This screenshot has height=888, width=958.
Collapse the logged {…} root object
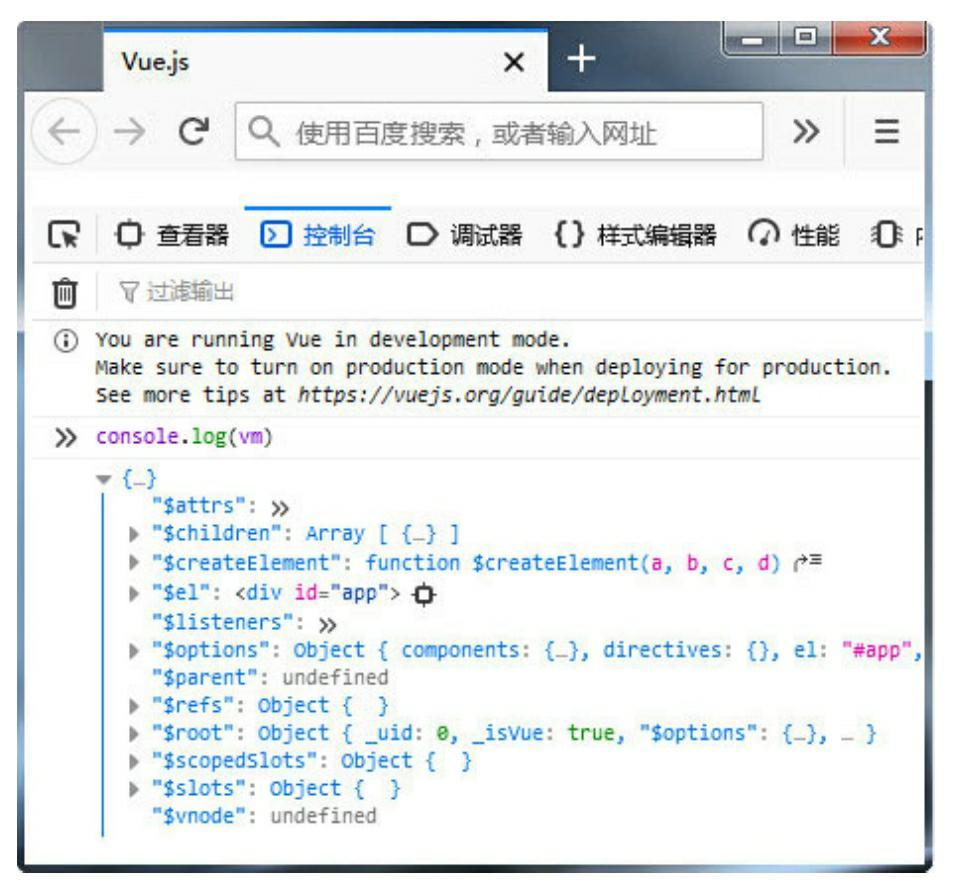click(x=104, y=479)
